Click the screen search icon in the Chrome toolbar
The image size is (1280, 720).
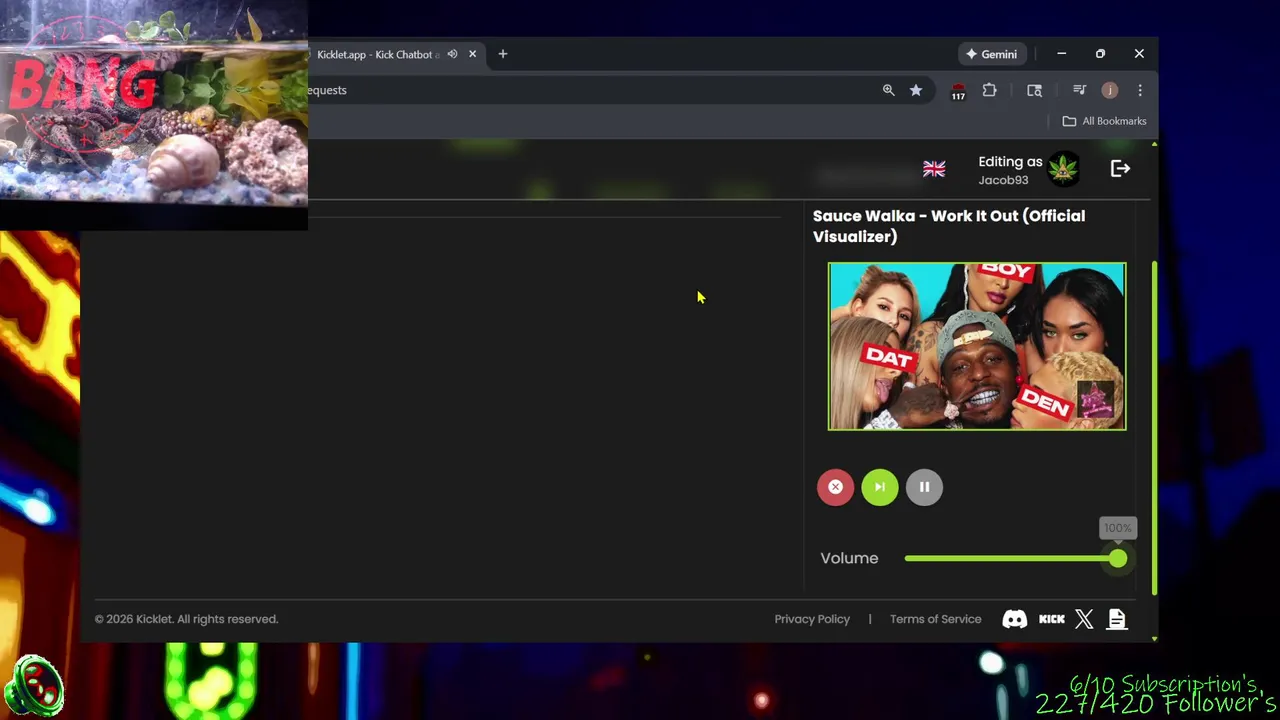[x=1035, y=90]
